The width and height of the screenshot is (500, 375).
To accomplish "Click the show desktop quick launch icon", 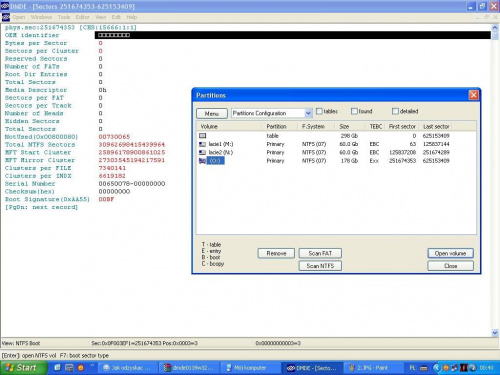I will click(x=69, y=367).
